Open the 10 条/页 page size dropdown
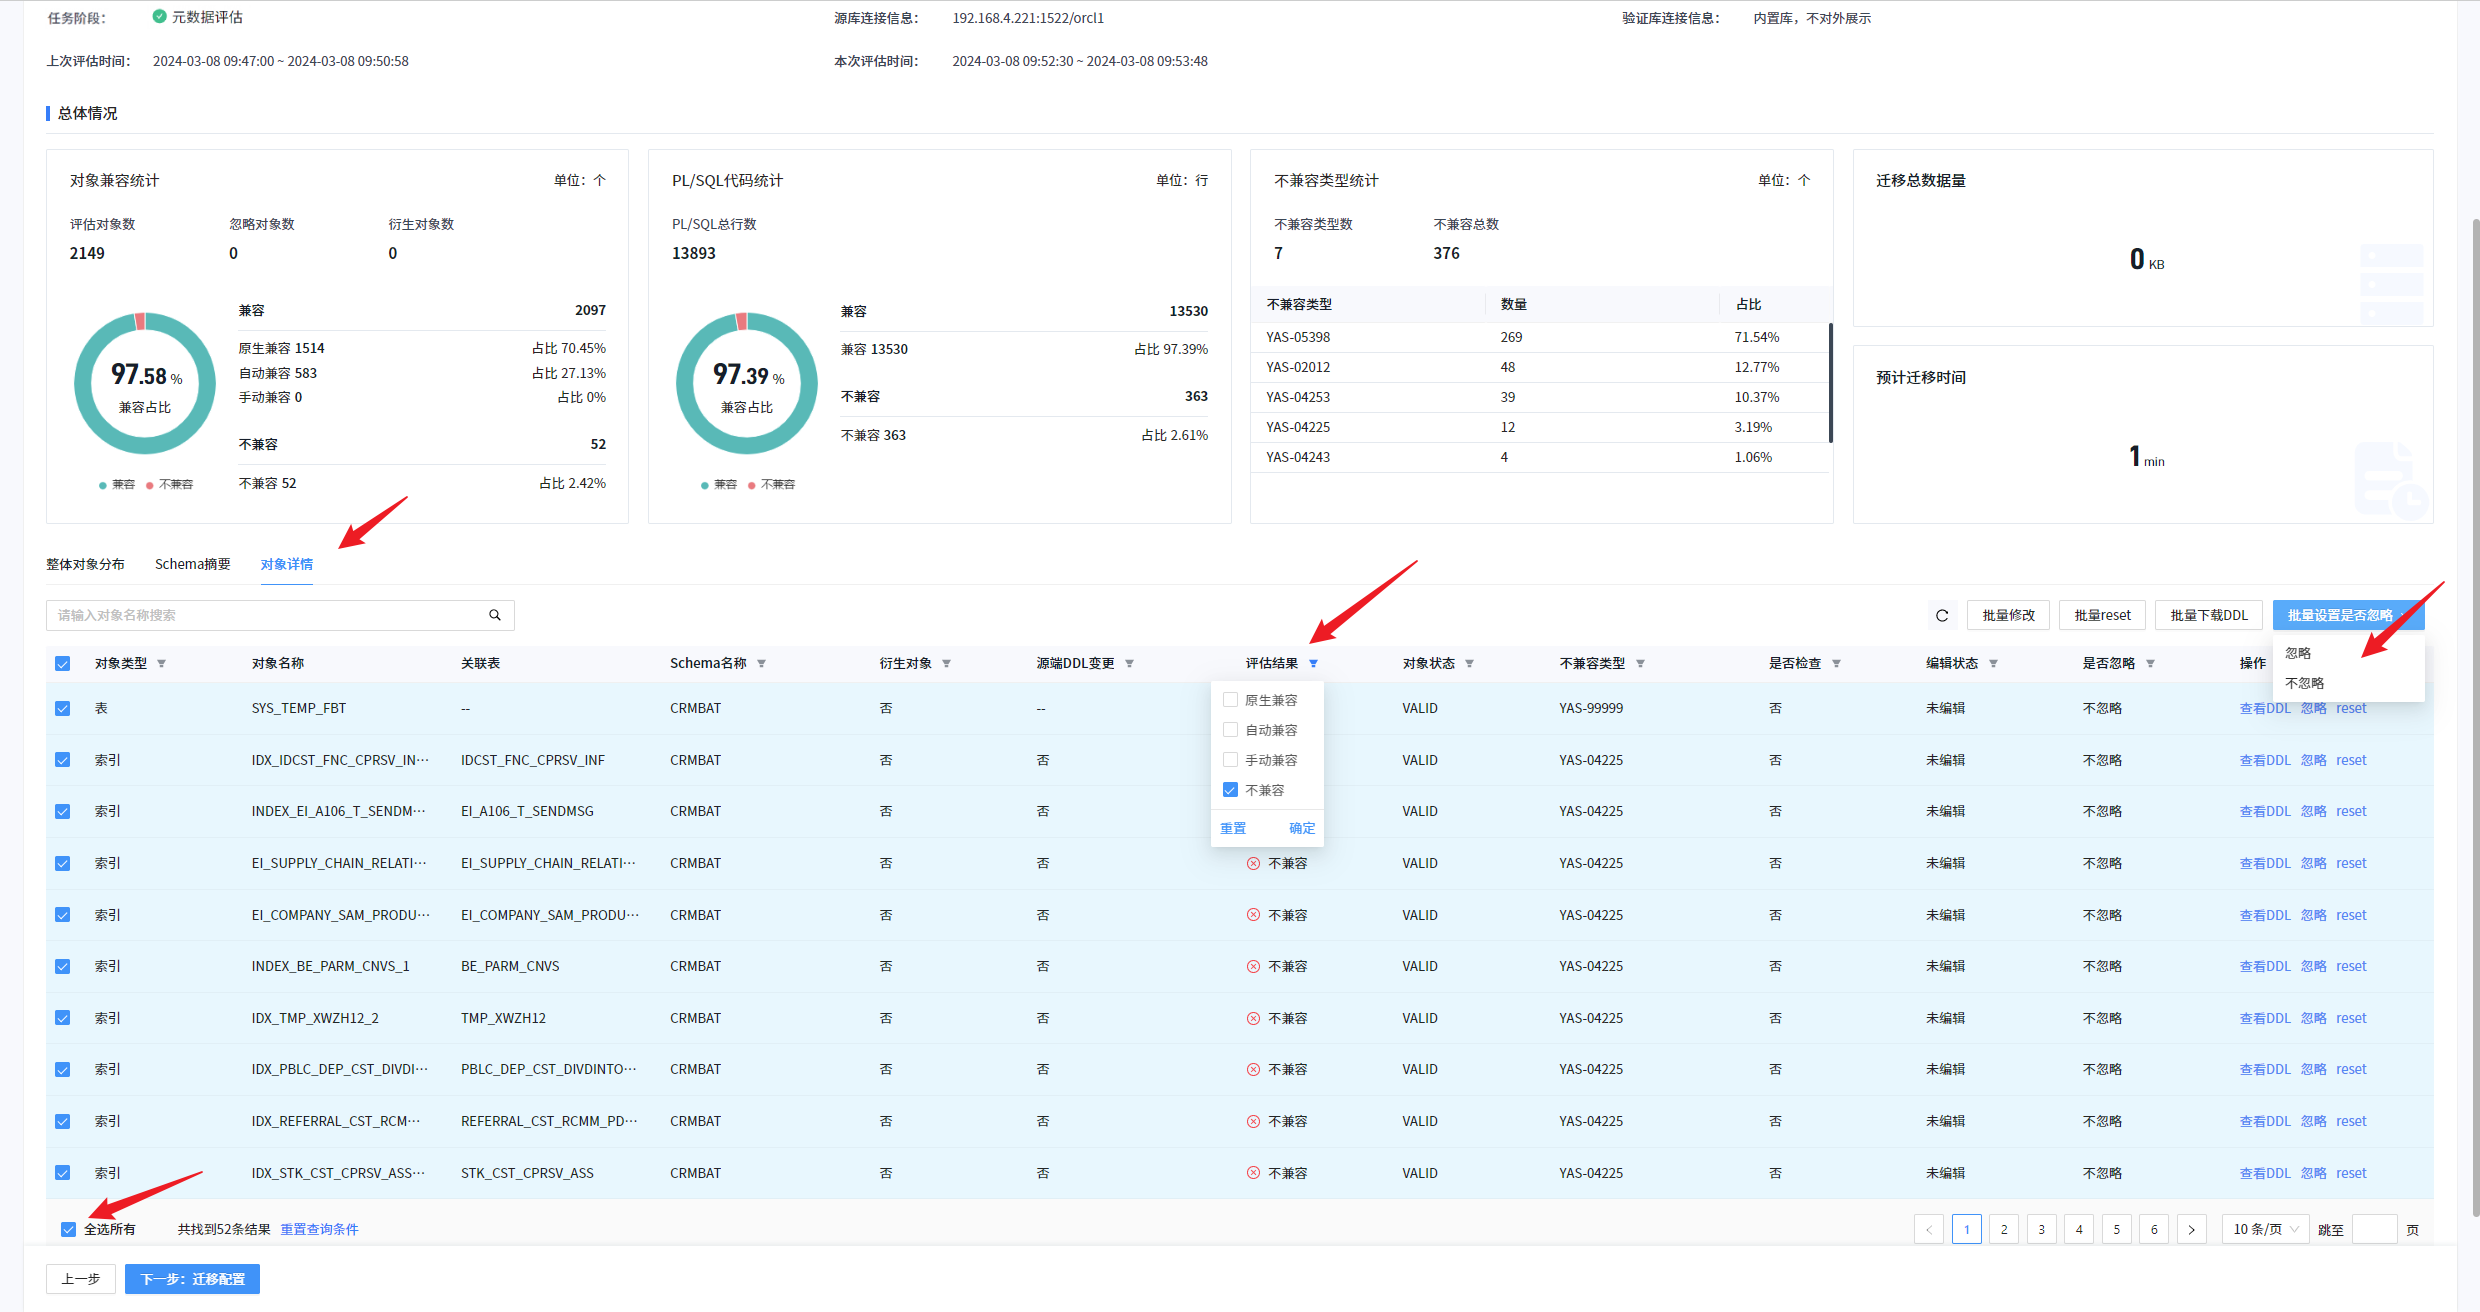Screen dimensions: 2480x1312 click(2265, 1229)
